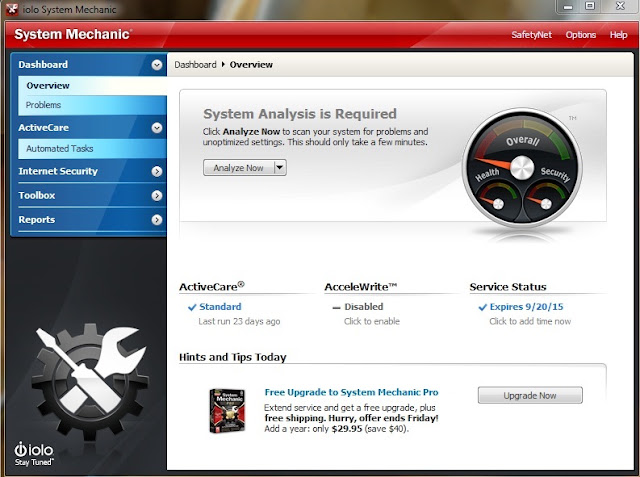Open Free Upgrade to System Mechanic Pro link

click(351, 393)
